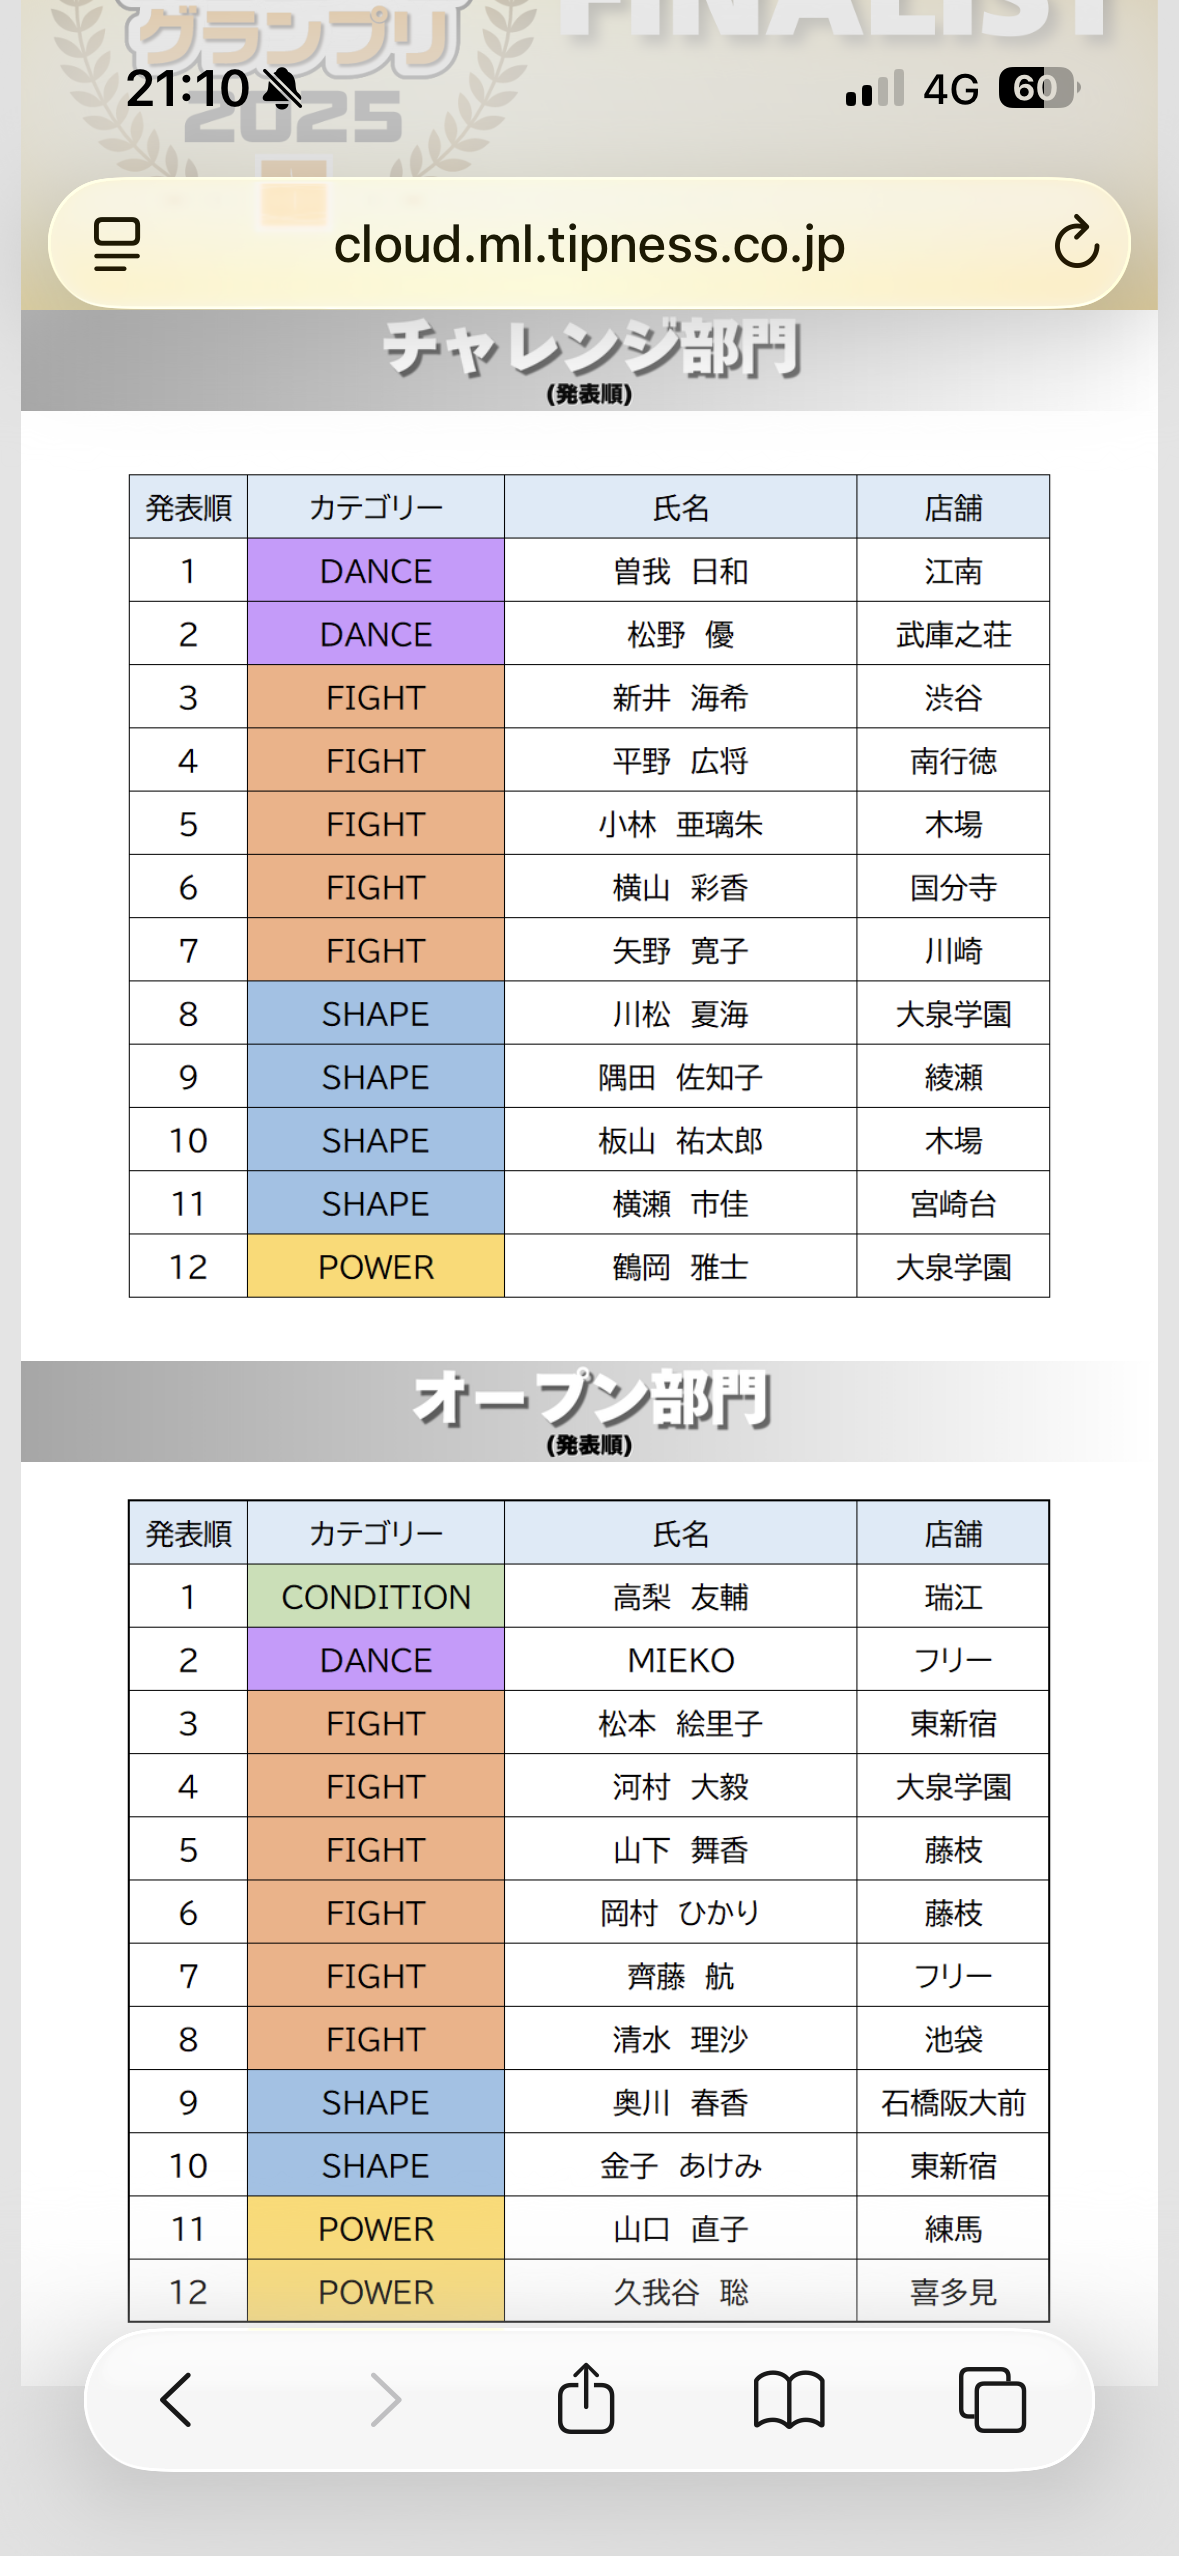Tap the silent mode bell icon
Screen dimensions: 1179x2556
282,89
